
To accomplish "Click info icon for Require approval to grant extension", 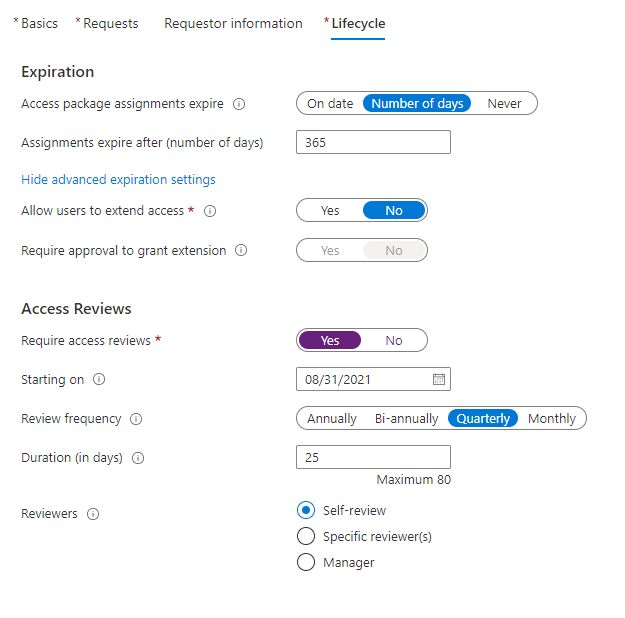I will pyautogui.click(x=241, y=250).
